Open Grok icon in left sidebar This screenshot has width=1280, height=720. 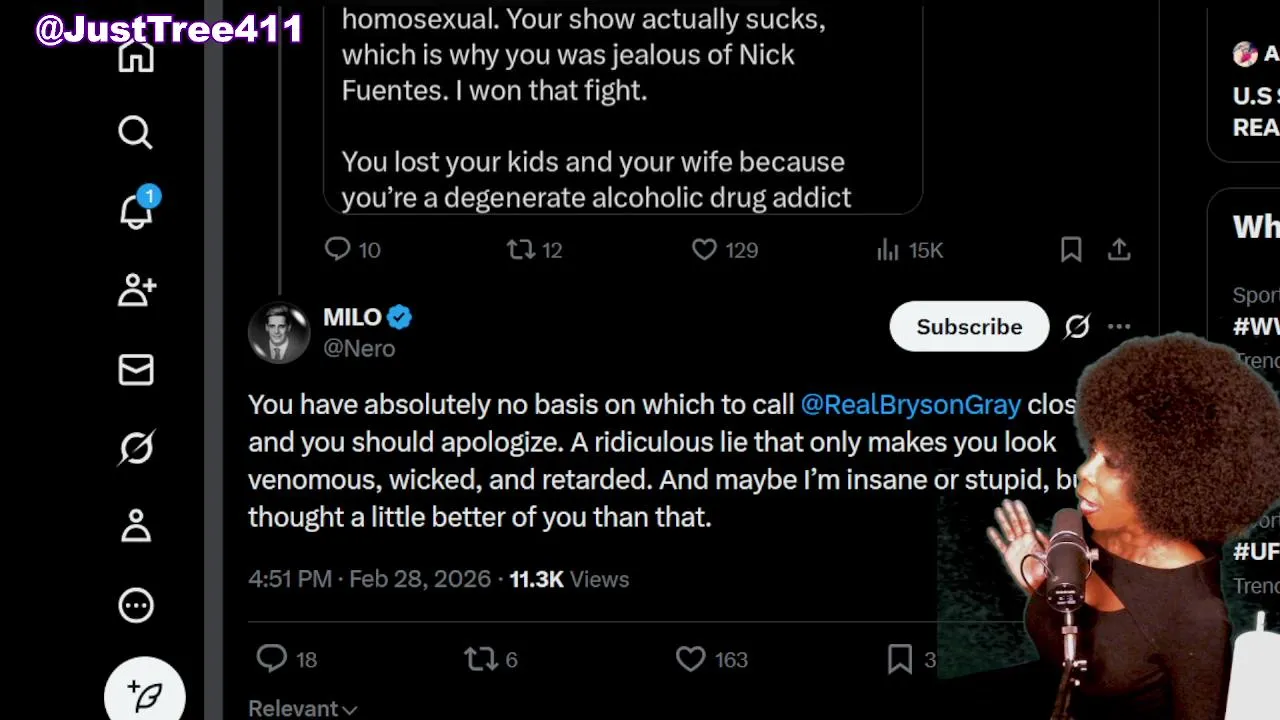[136, 448]
